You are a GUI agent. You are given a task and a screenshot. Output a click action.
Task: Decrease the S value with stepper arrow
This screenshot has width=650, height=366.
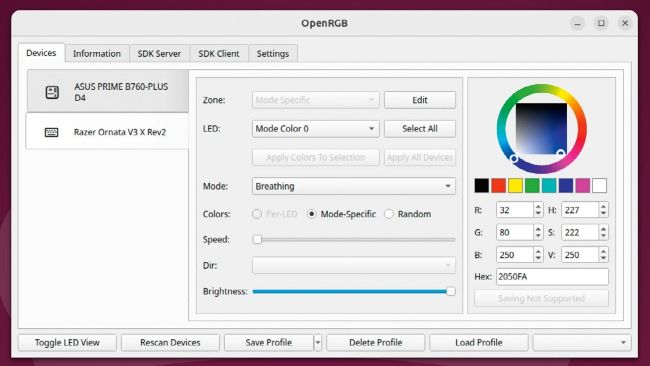point(604,236)
